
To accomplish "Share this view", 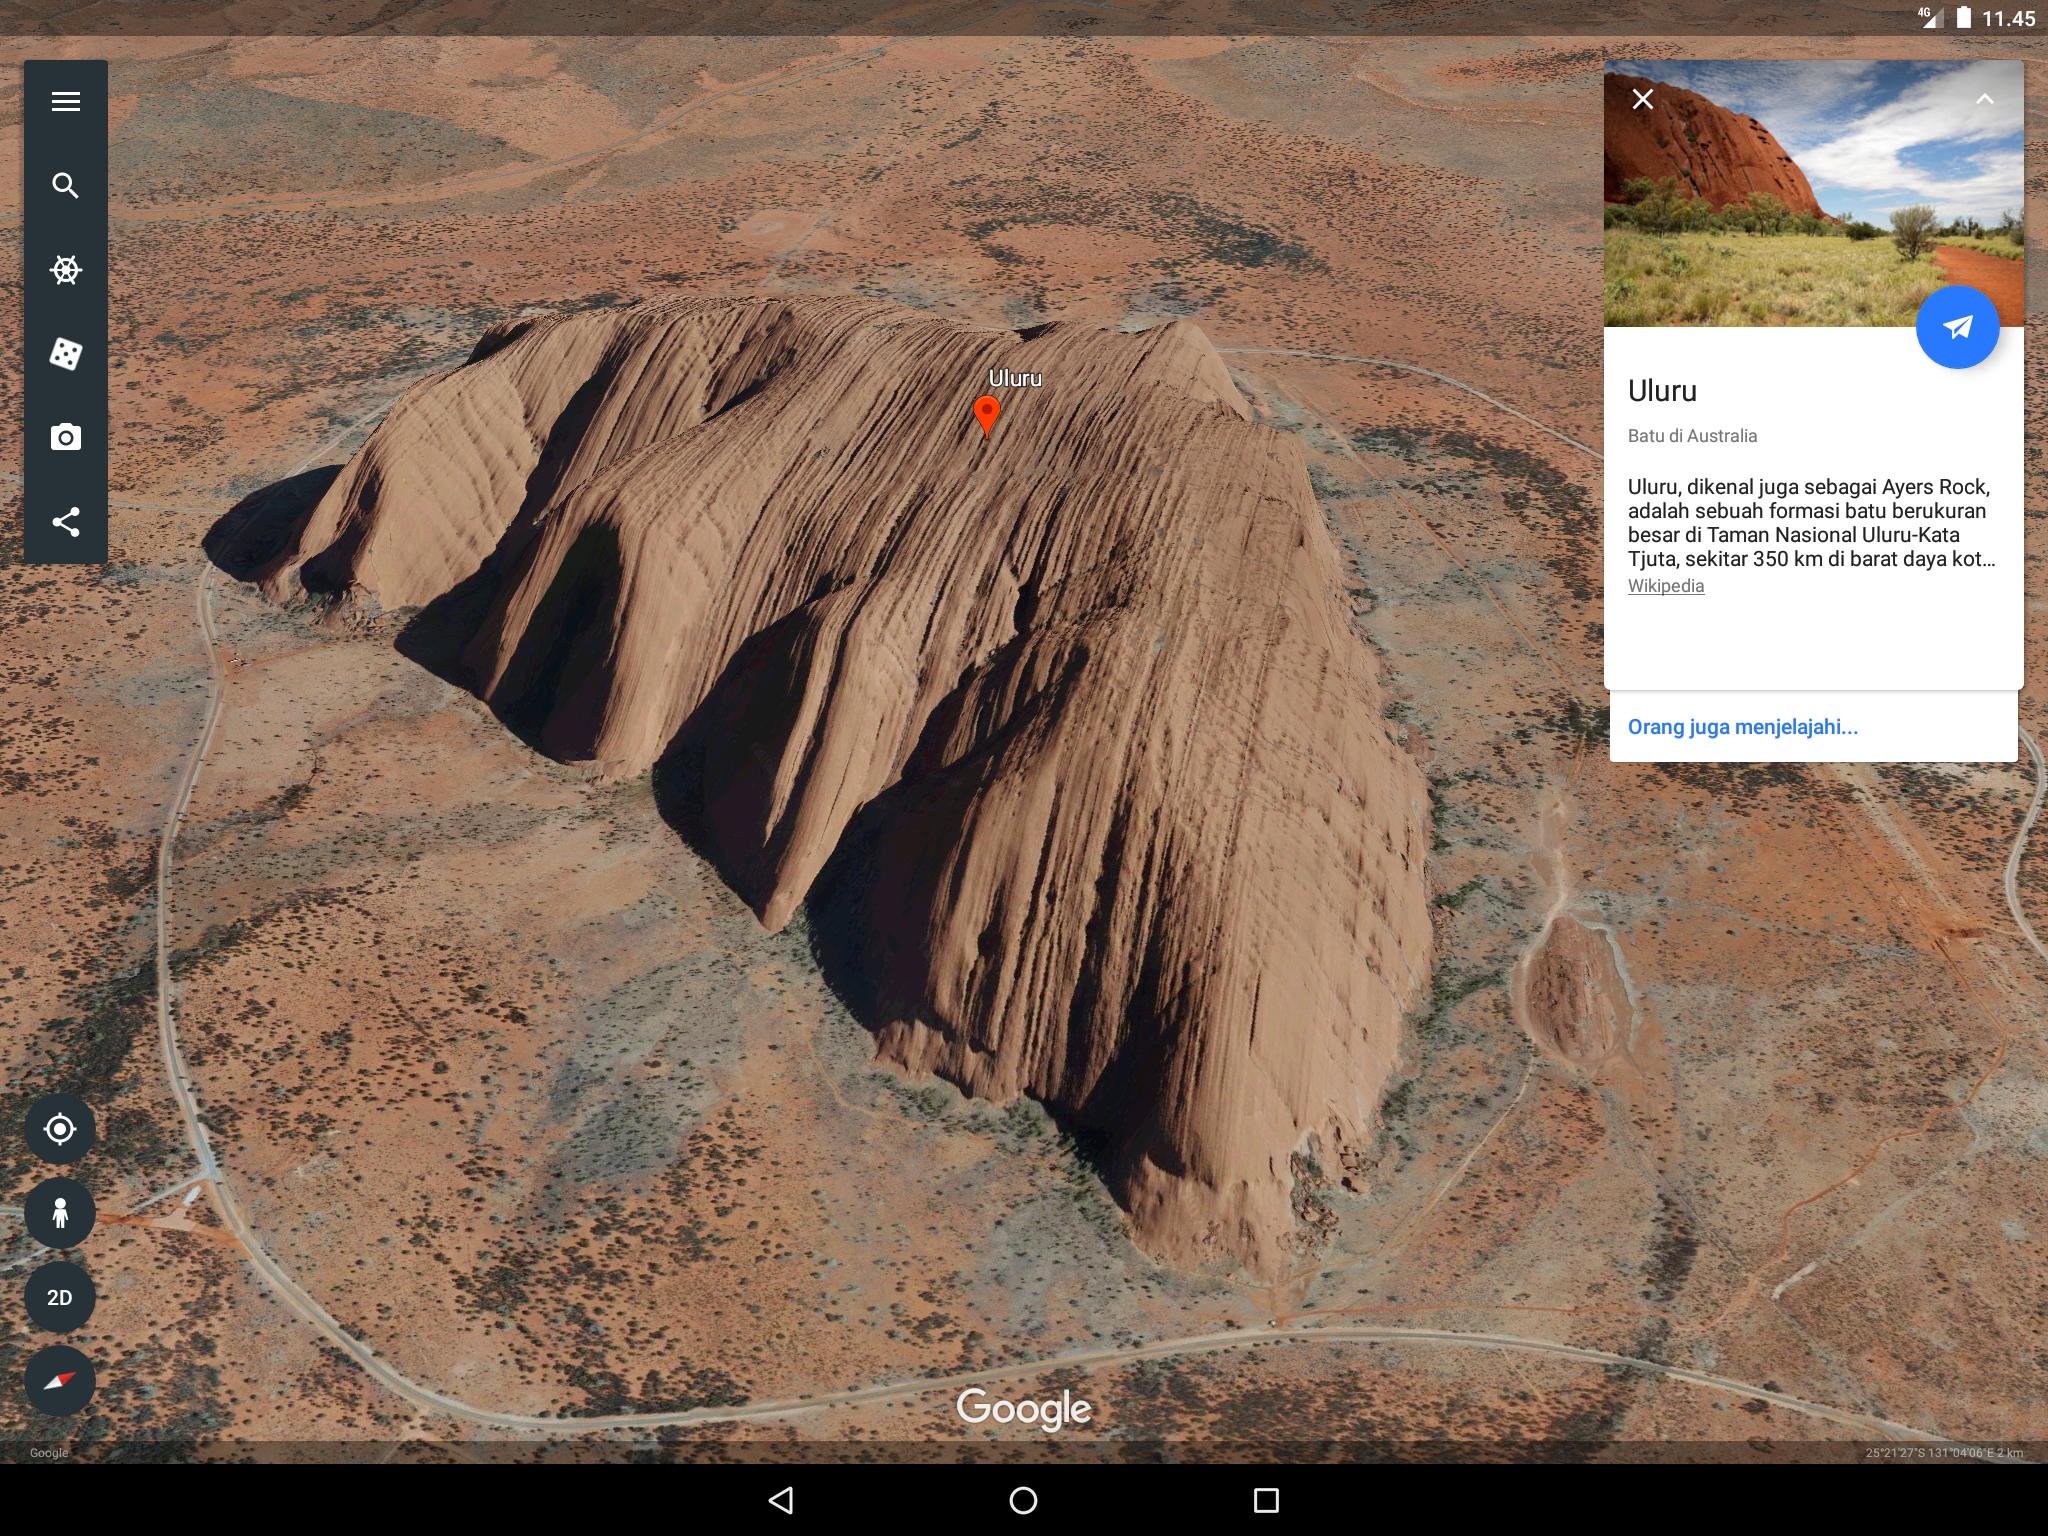I will tap(66, 522).
